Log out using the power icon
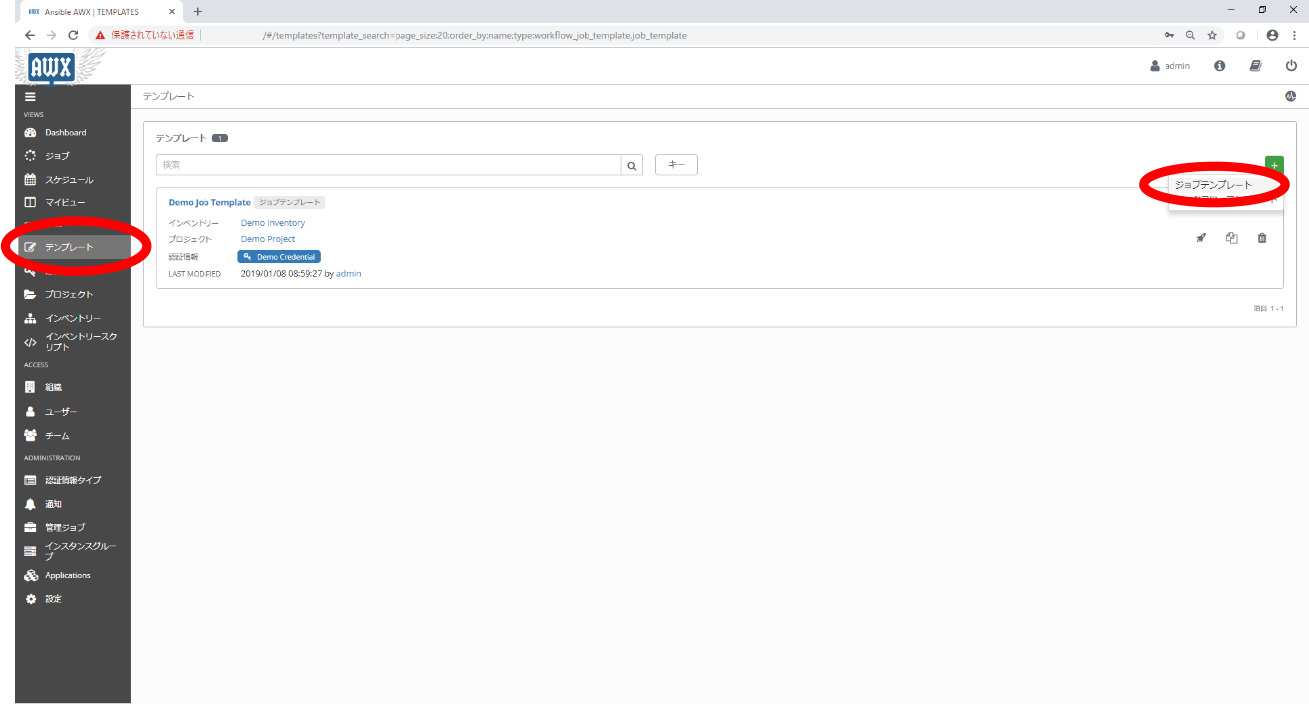 (1291, 66)
